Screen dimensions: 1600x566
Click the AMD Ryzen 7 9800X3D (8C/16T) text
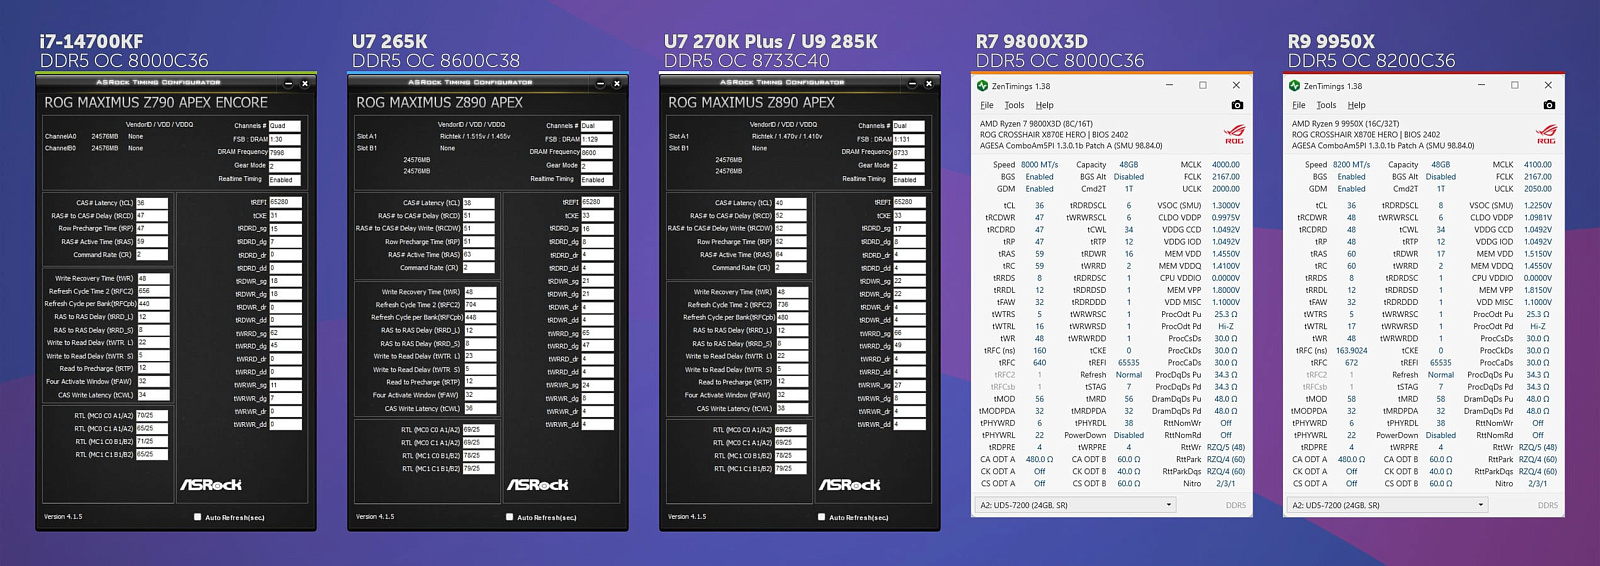(1036, 124)
